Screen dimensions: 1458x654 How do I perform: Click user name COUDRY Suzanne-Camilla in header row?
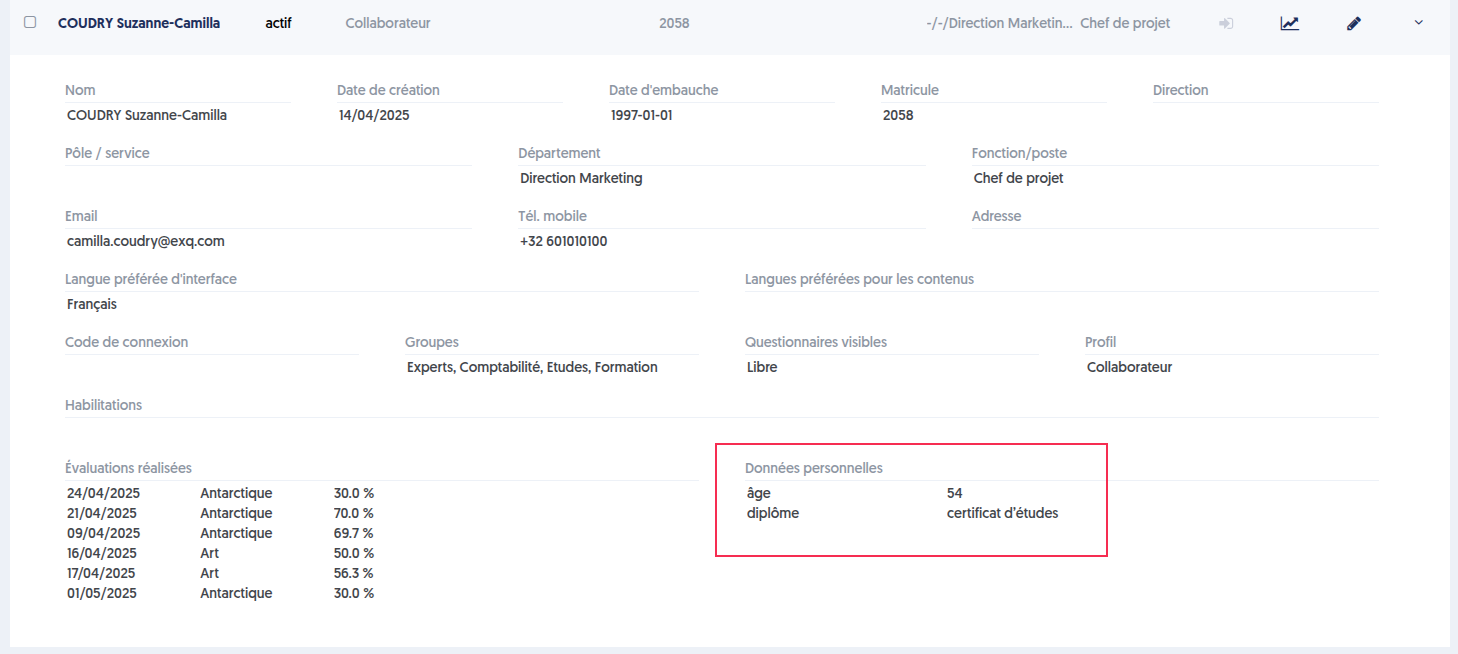pyautogui.click(x=139, y=22)
